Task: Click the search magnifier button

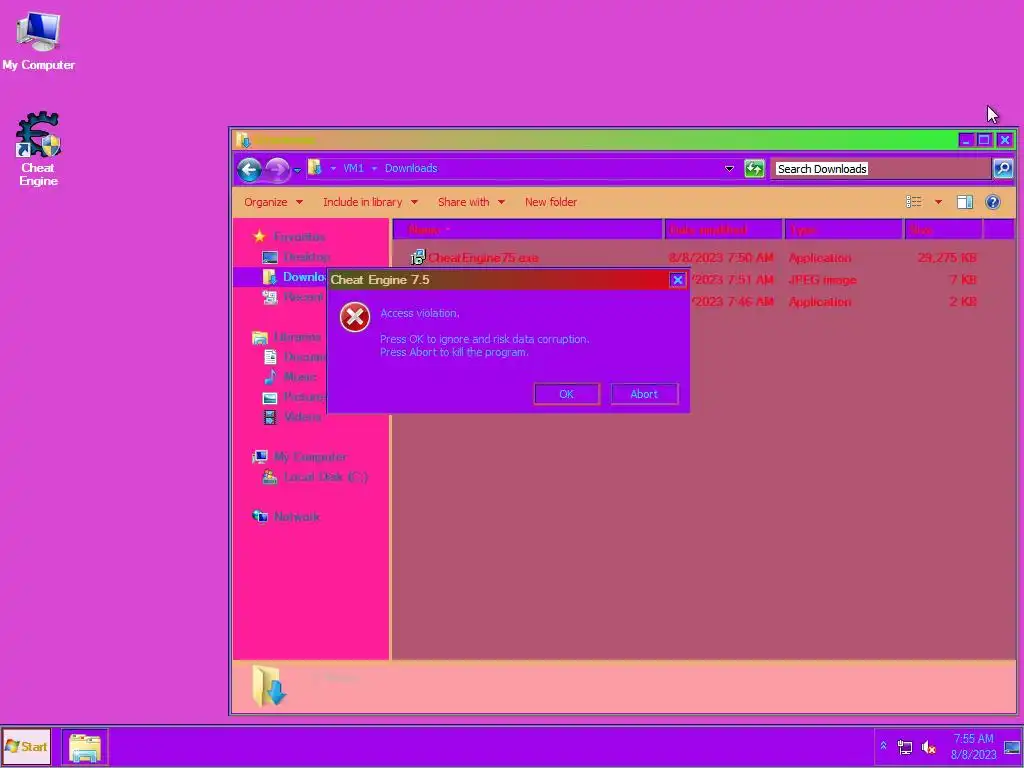Action: (1003, 168)
